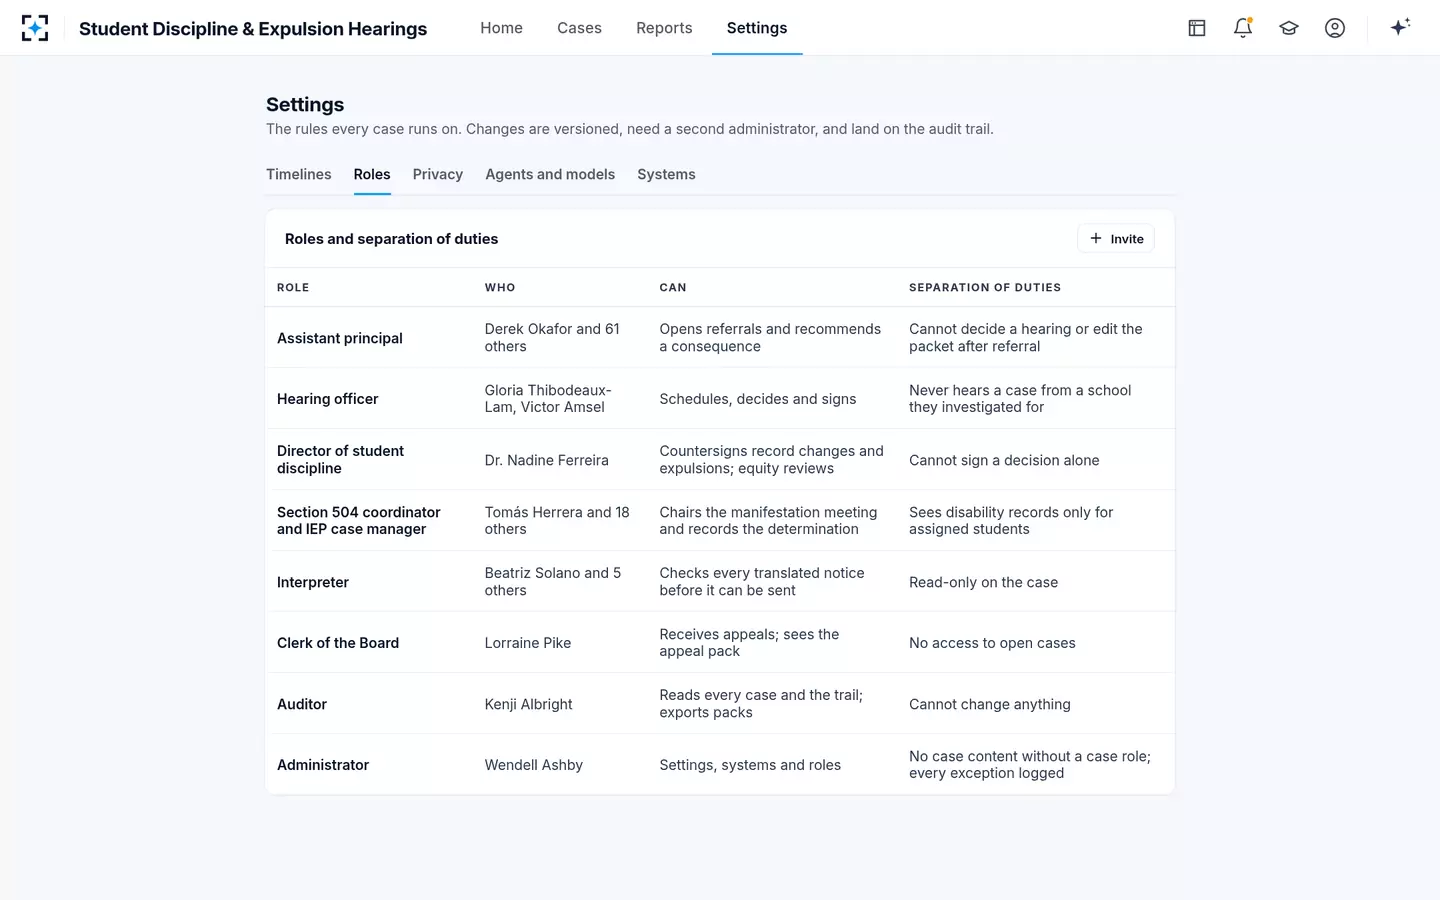Click 'Derek Okafor and 61 others'
This screenshot has width=1440, height=900.
click(x=552, y=338)
